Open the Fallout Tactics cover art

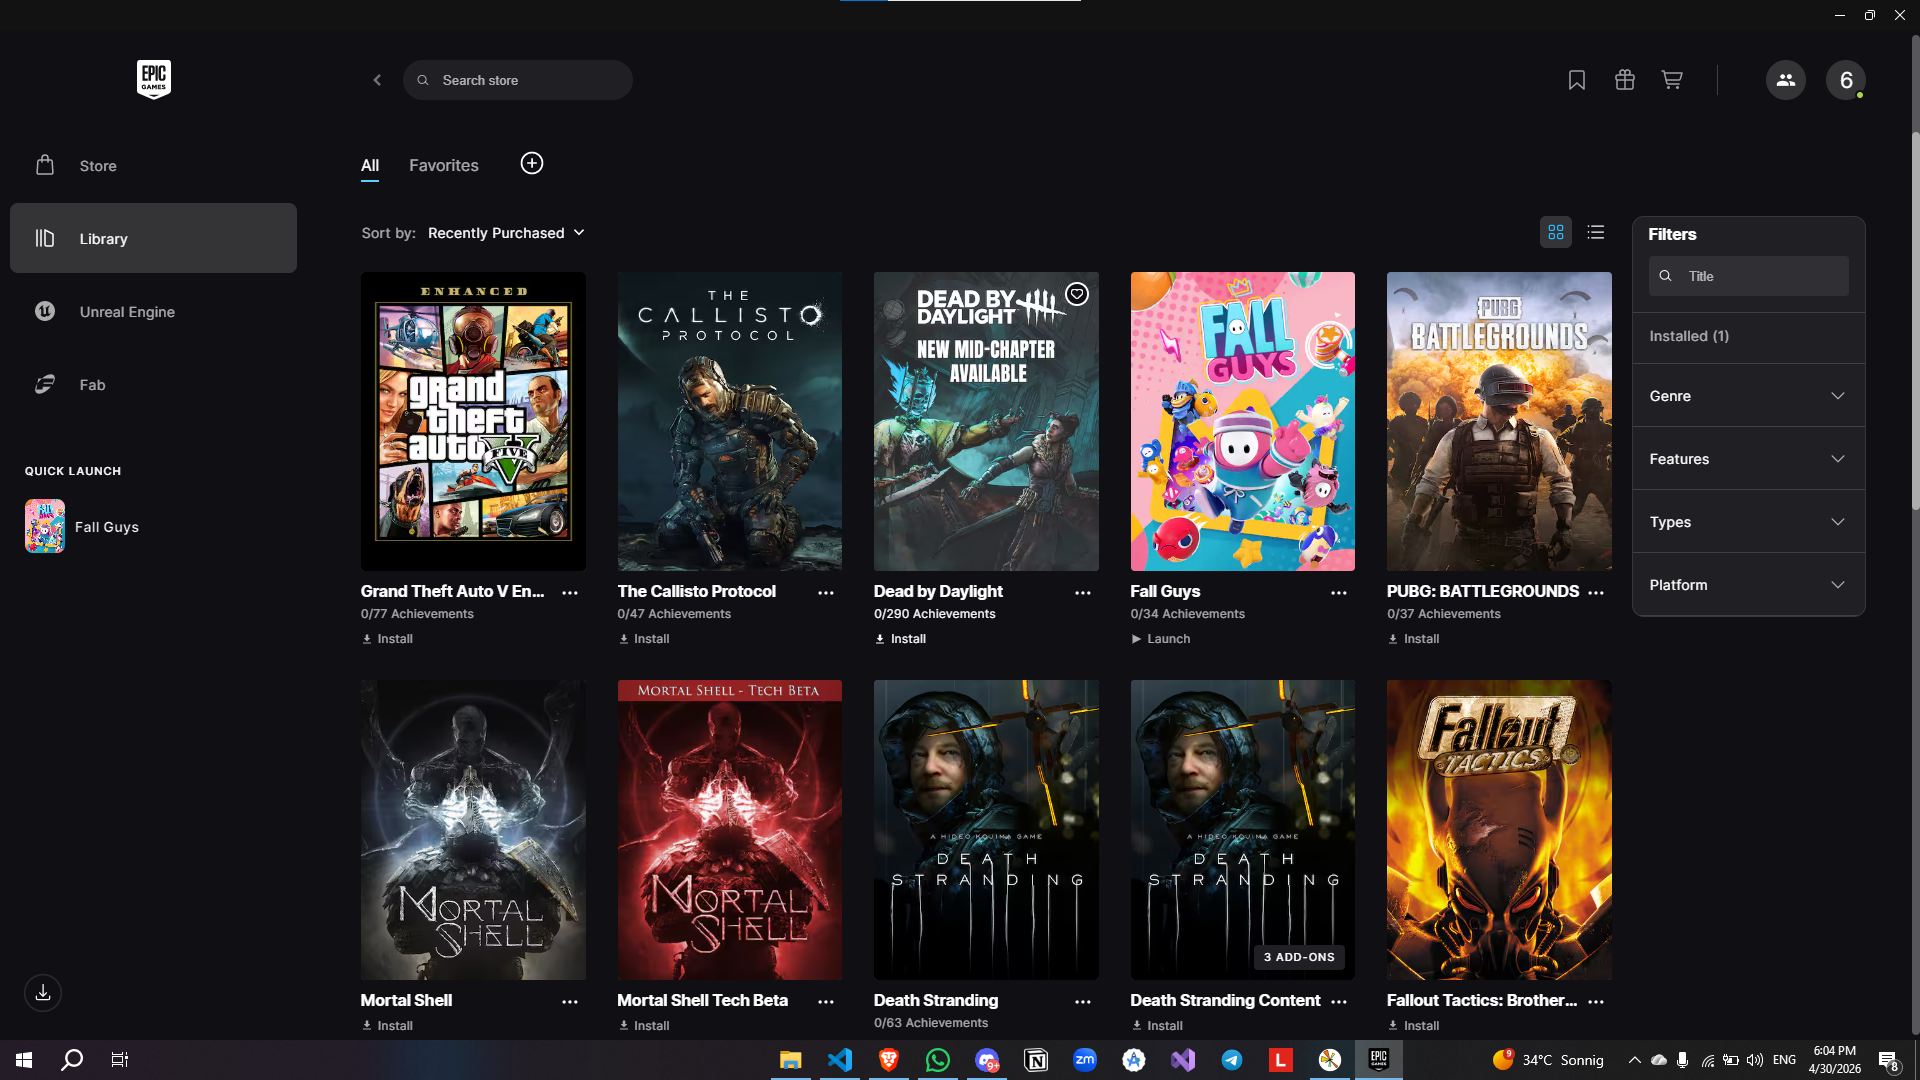coord(1499,830)
